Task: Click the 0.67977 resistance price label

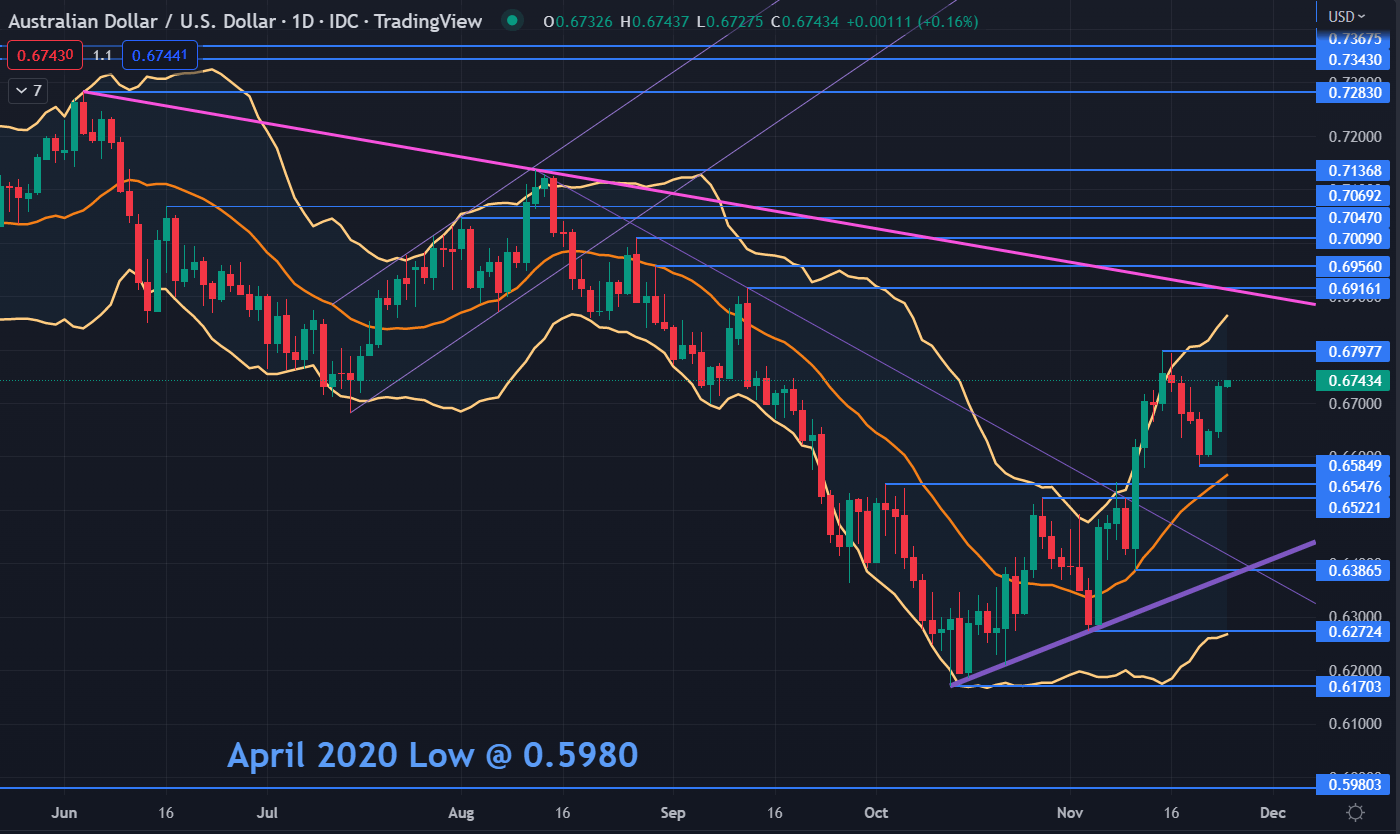Action: (x=1355, y=351)
